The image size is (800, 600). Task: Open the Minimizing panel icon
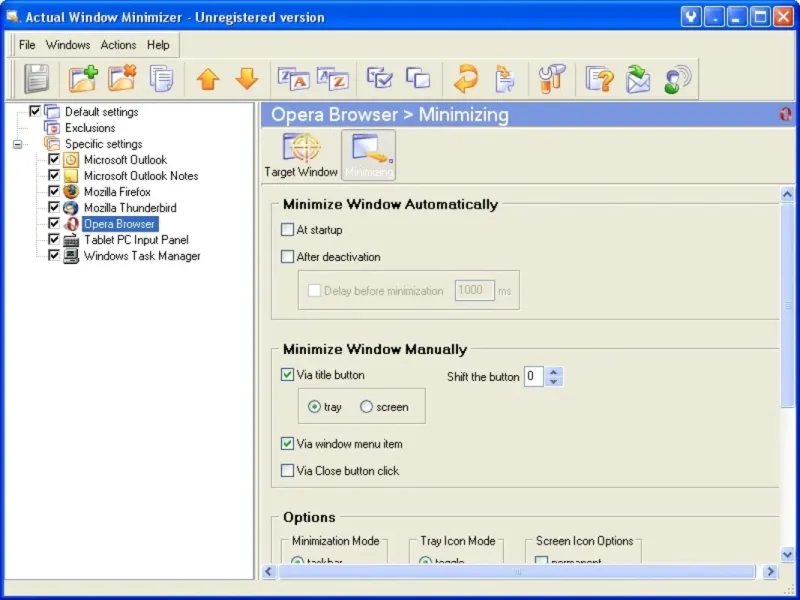368,155
